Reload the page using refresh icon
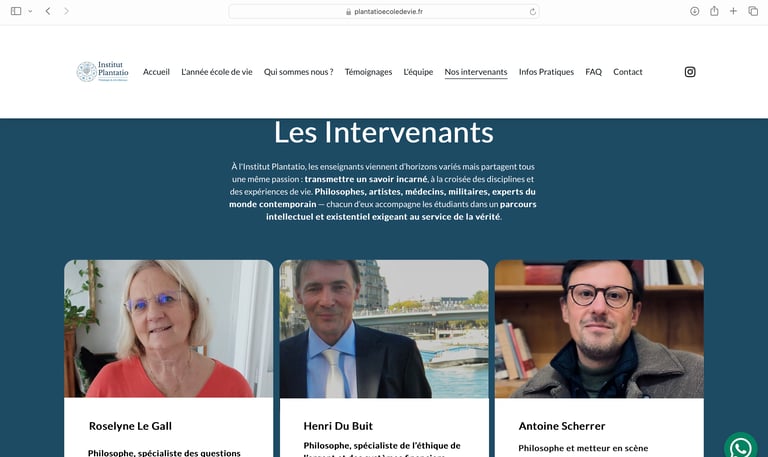768x457 pixels. click(x=532, y=12)
